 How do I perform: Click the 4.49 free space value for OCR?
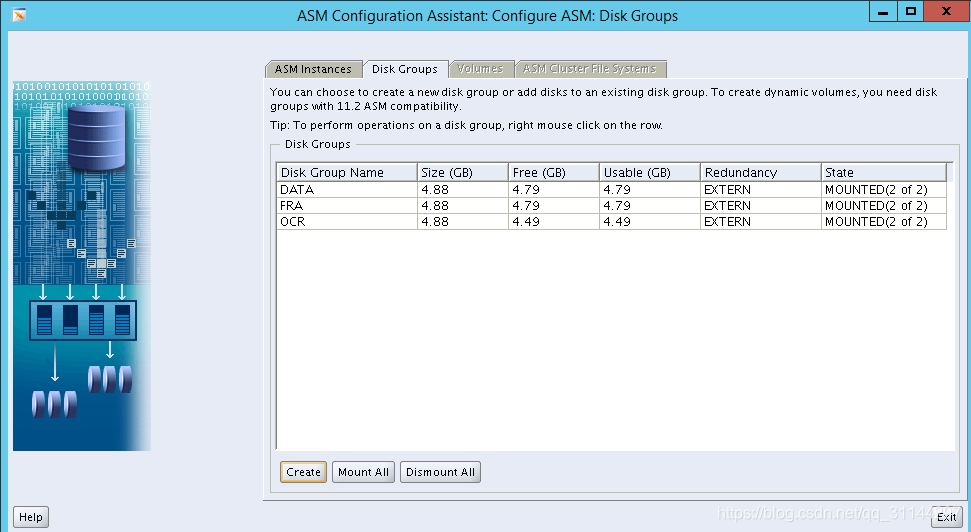554,222
